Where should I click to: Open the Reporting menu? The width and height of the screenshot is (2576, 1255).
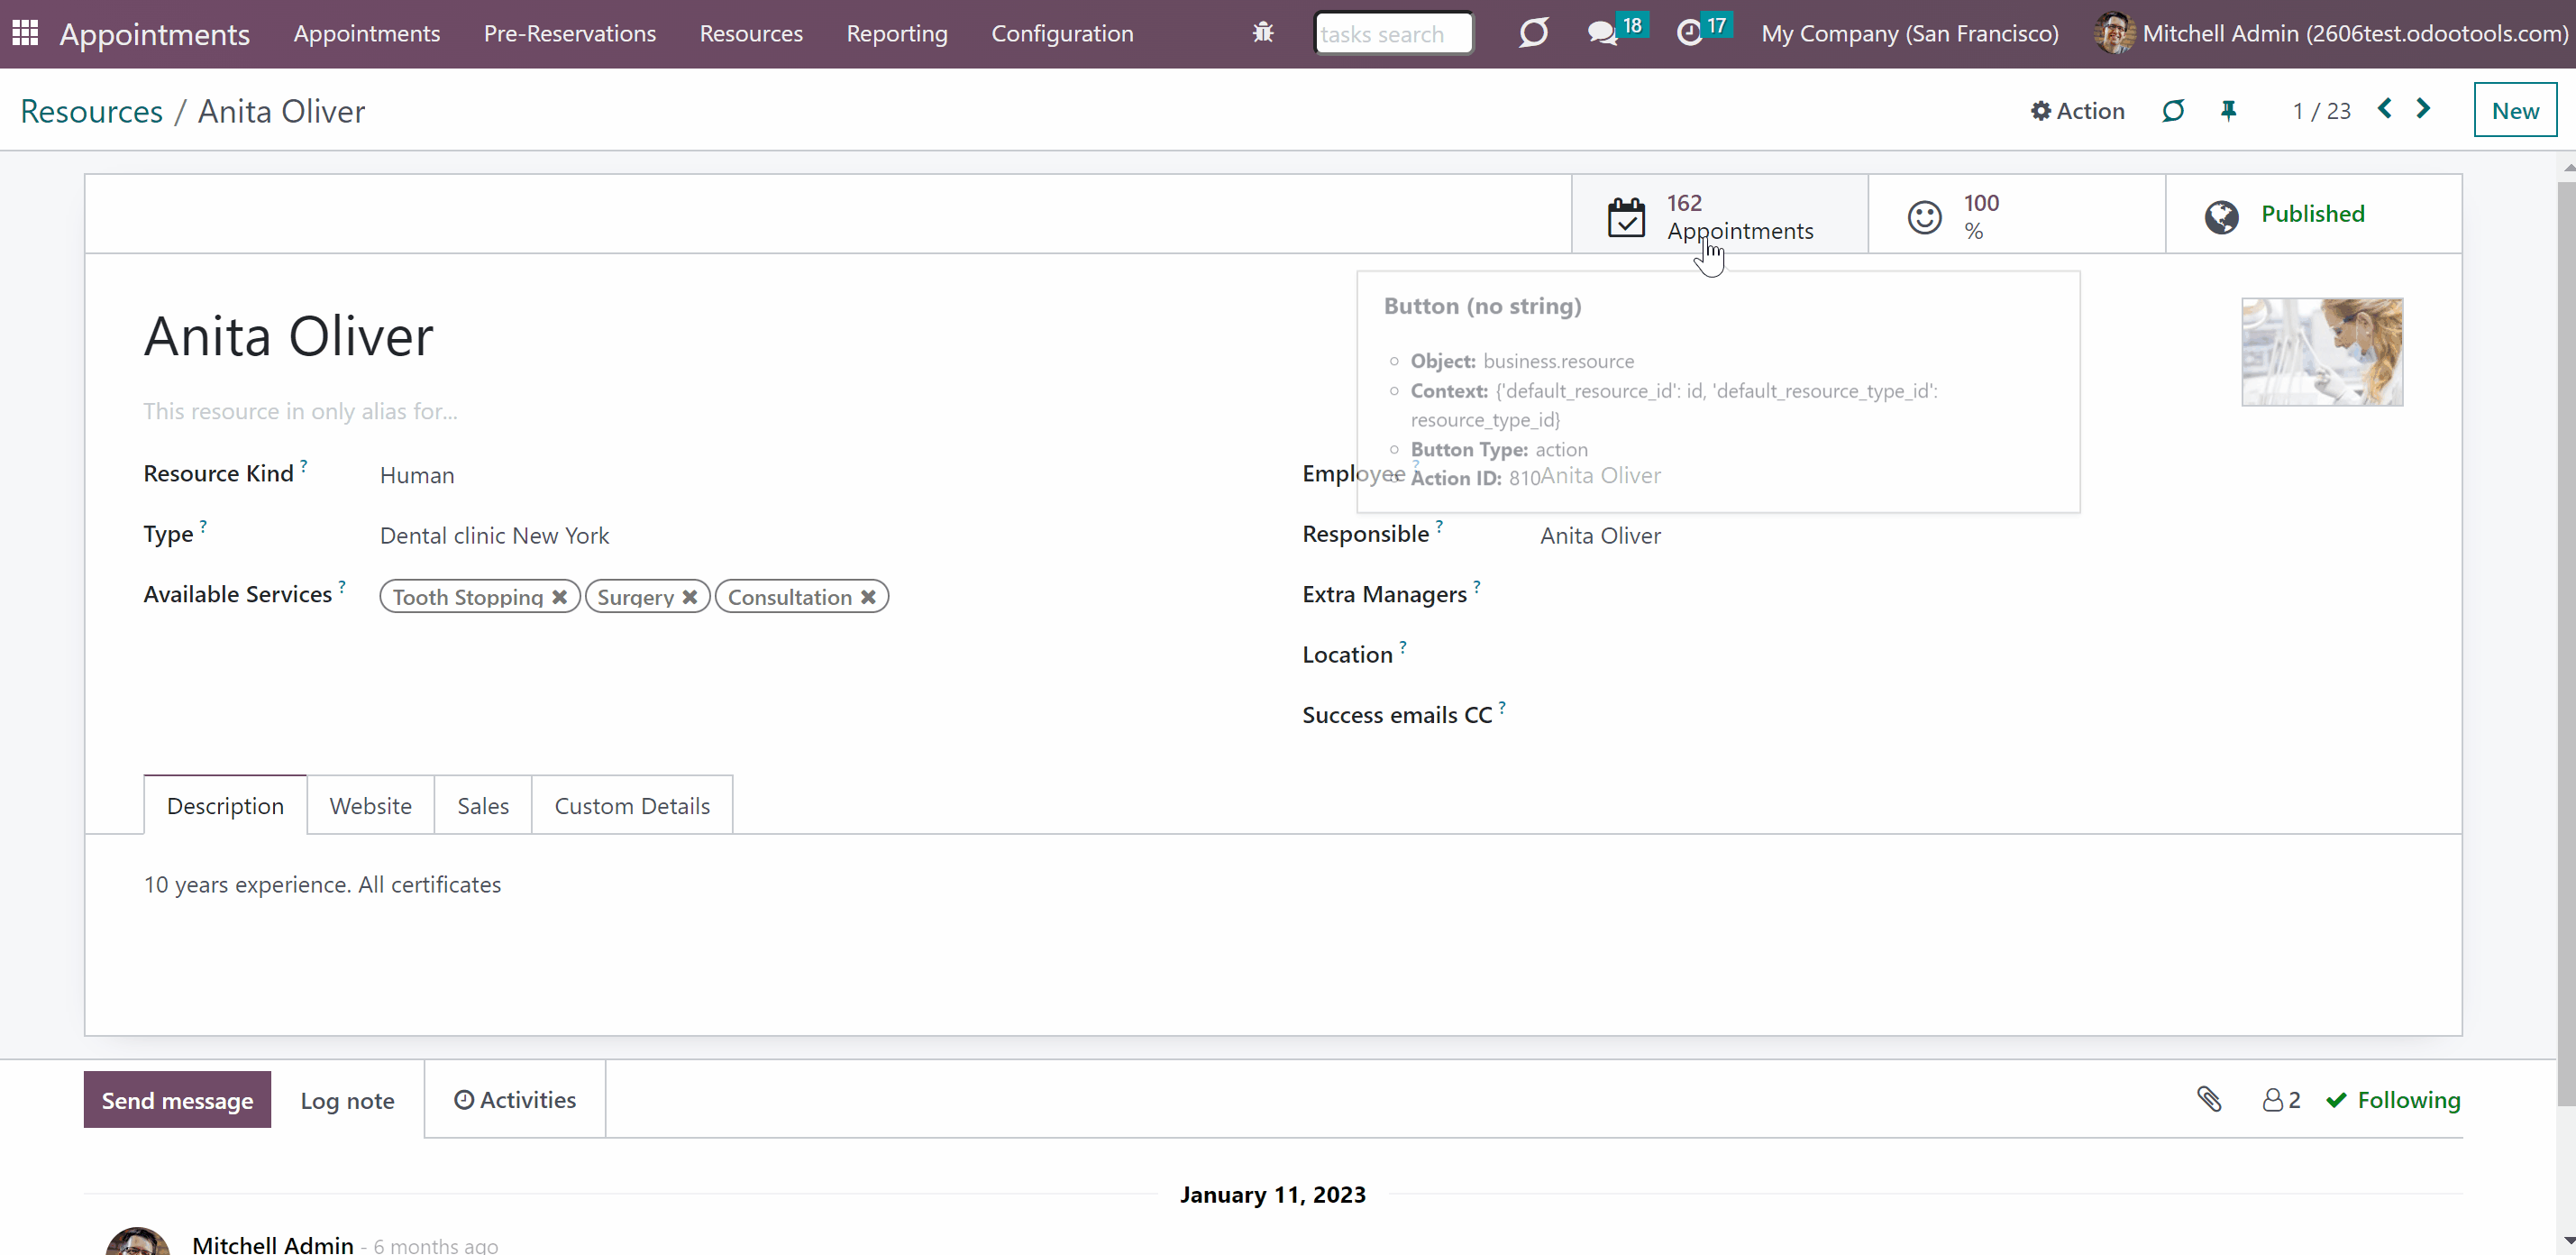[897, 33]
